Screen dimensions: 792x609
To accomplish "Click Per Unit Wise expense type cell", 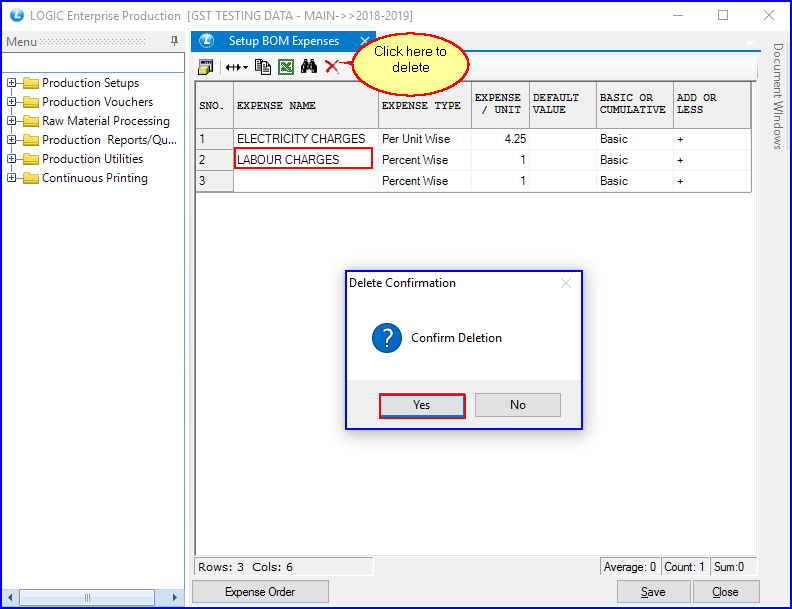I will [x=424, y=139].
